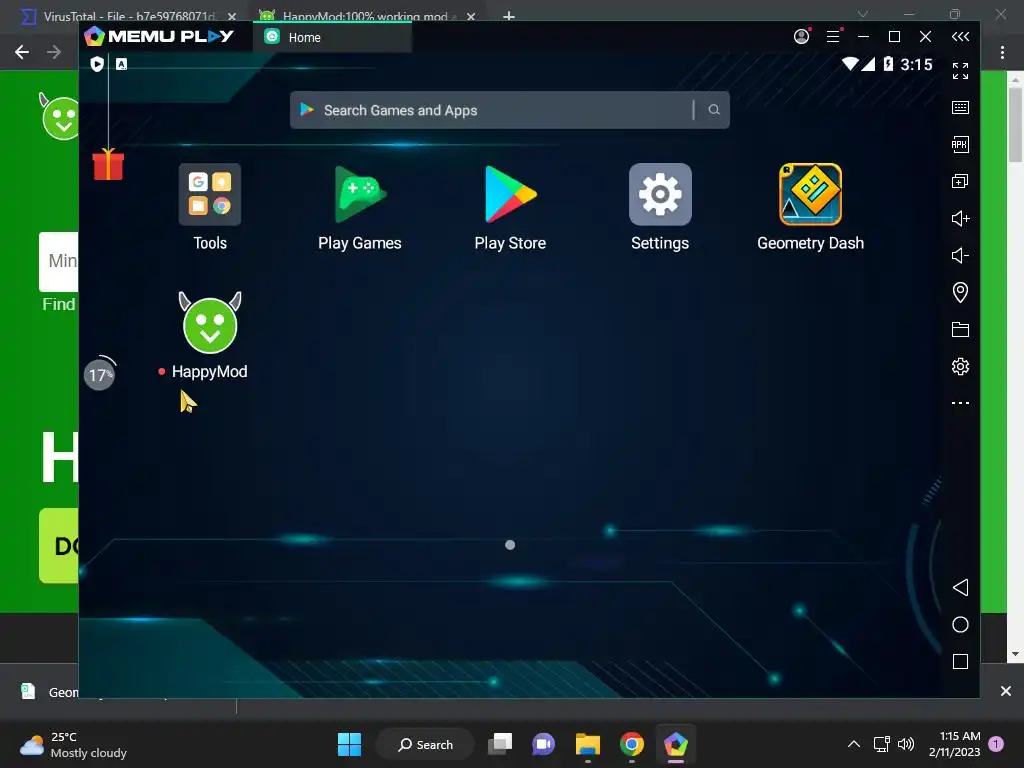Open MEmu settings gear in sidebar
1024x768 pixels.
pos(960,366)
